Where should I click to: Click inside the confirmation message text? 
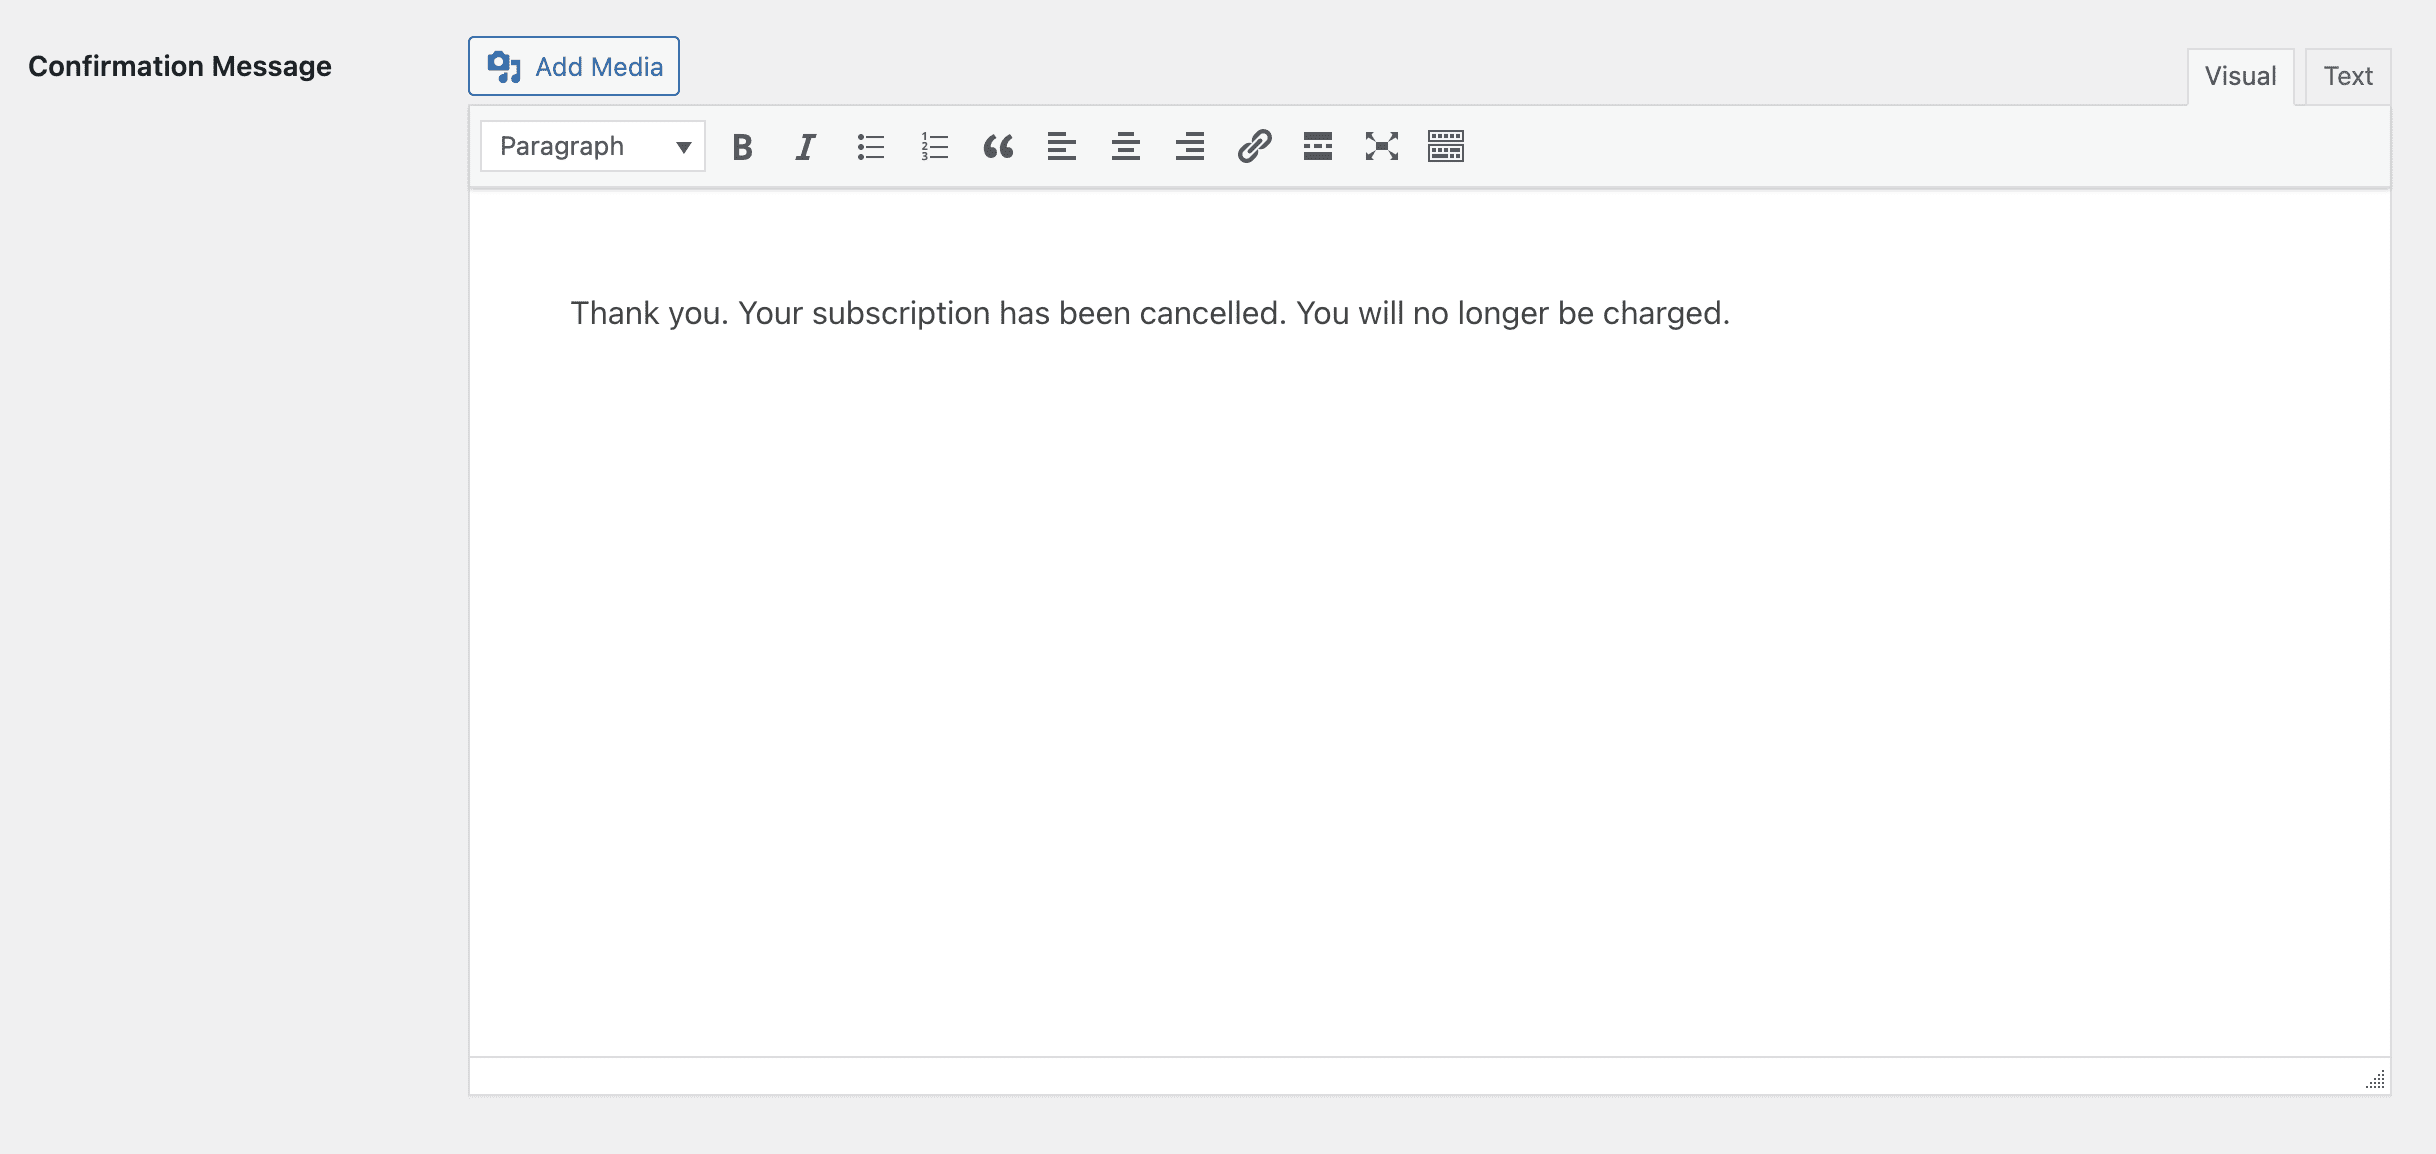(x=1150, y=313)
